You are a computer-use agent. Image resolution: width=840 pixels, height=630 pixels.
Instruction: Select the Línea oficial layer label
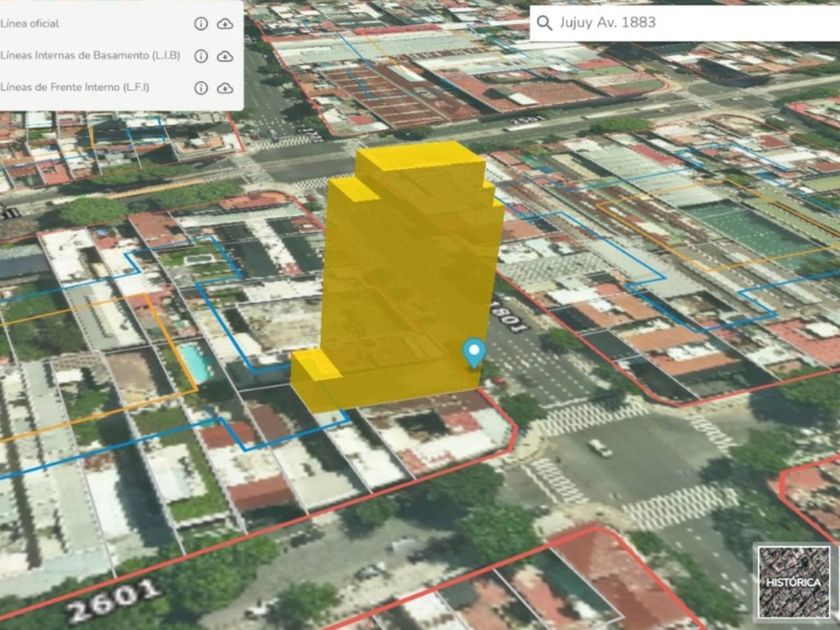click(x=30, y=23)
